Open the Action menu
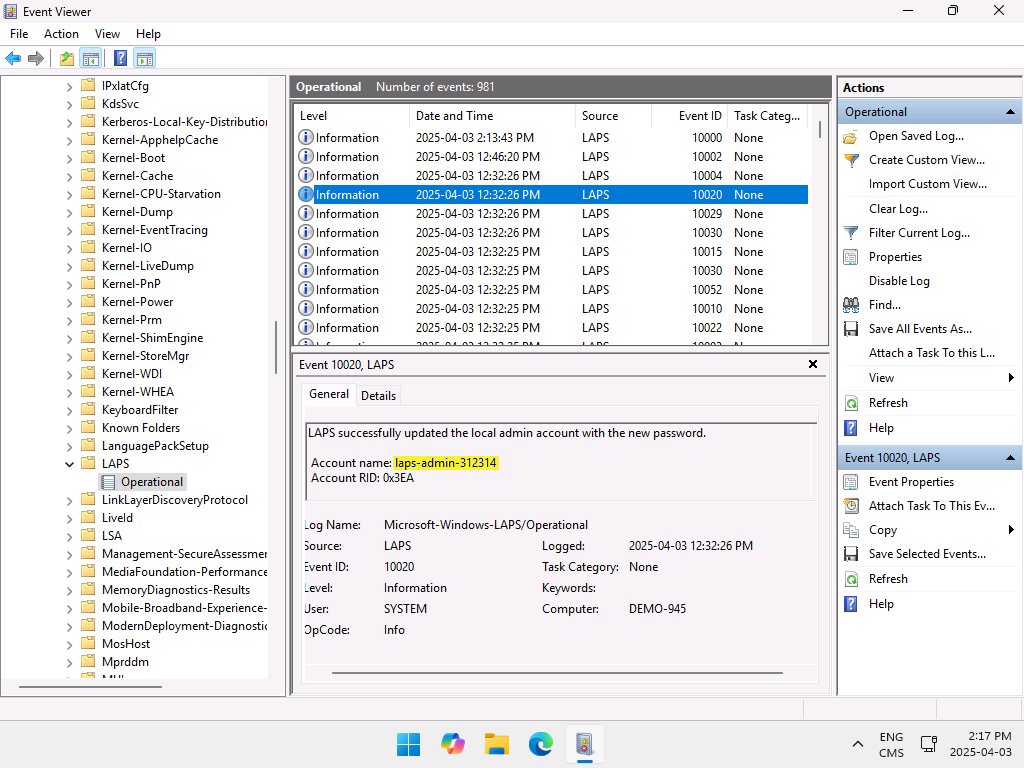The image size is (1024, 768). pyautogui.click(x=61, y=34)
